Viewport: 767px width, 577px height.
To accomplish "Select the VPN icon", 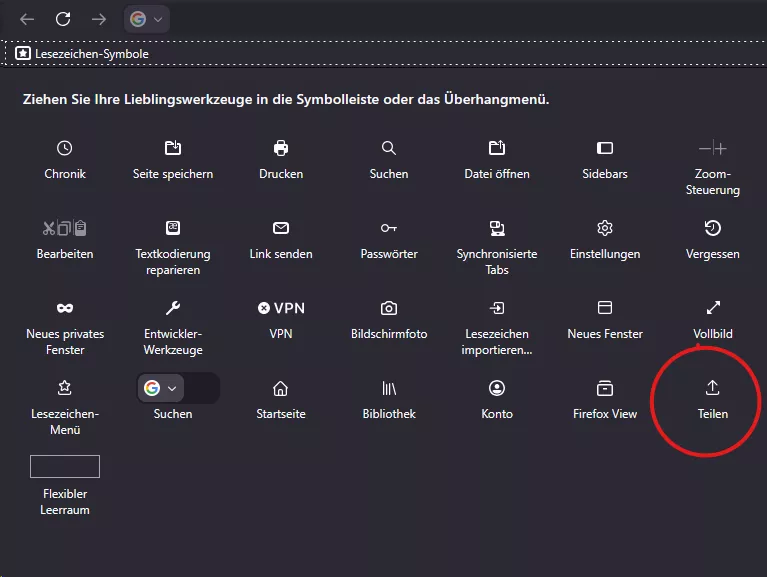I will [281, 308].
